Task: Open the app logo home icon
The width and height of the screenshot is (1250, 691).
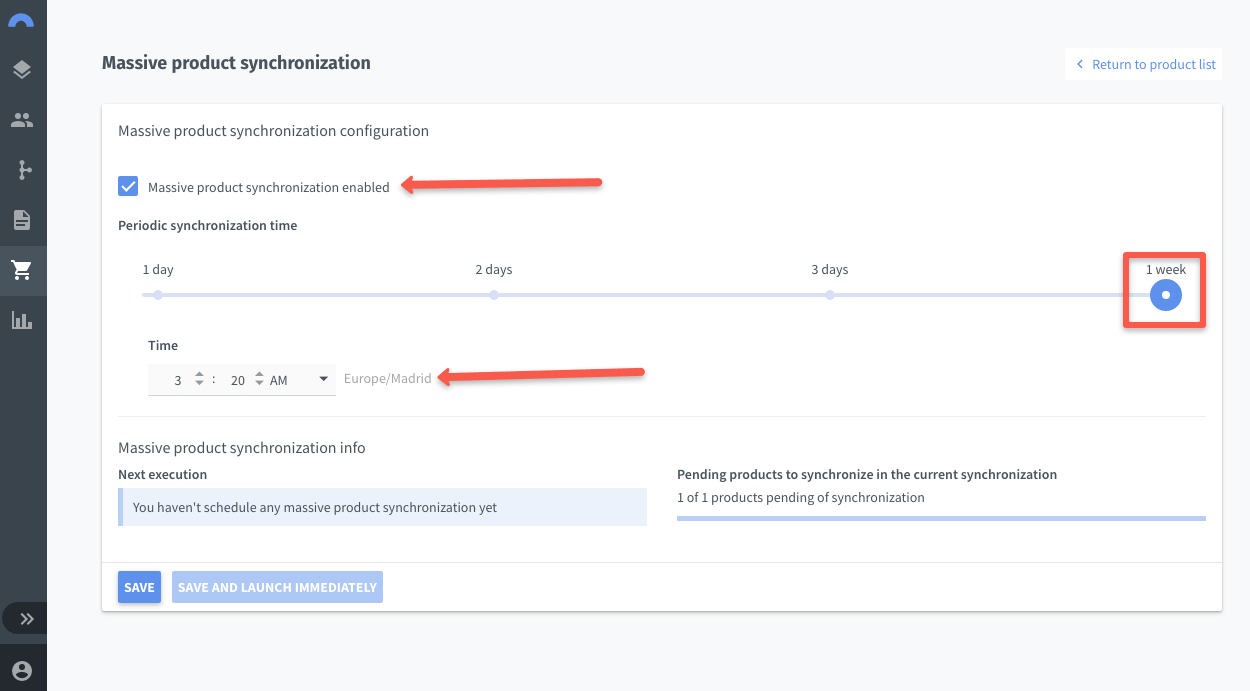Action: click(22, 20)
